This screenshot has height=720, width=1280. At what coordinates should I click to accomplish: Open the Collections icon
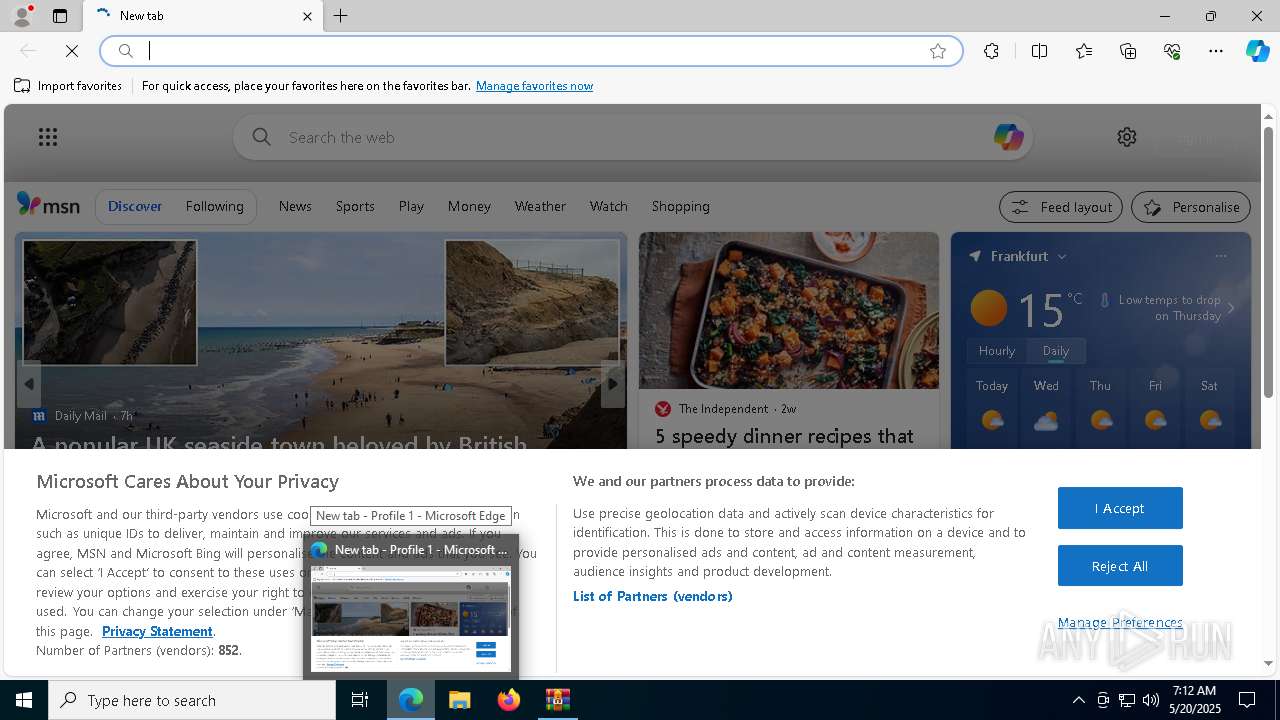1128,51
